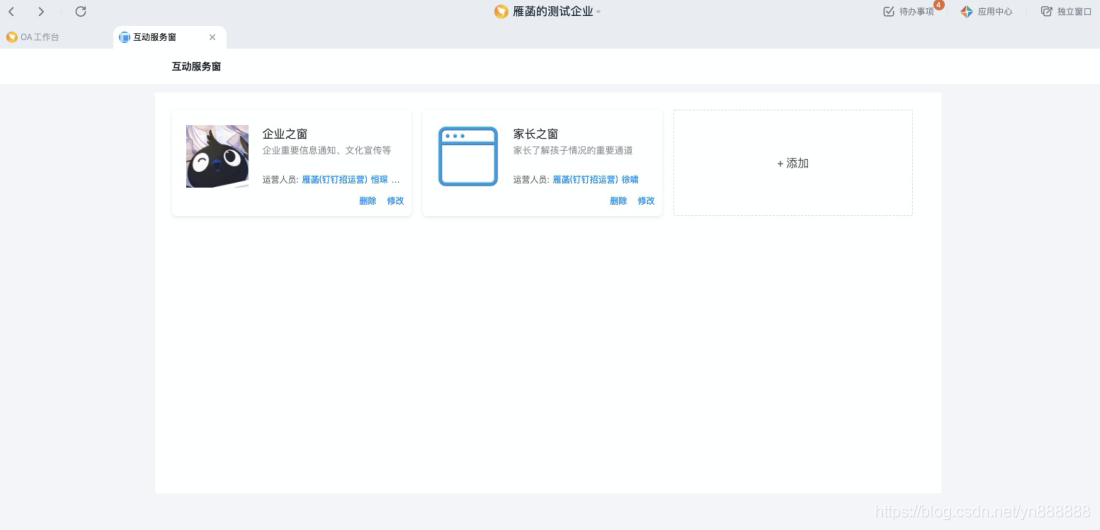The height and width of the screenshot is (530, 1100).
Task: Click the 互动服务窗 tab icon
Action: pos(124,37)
